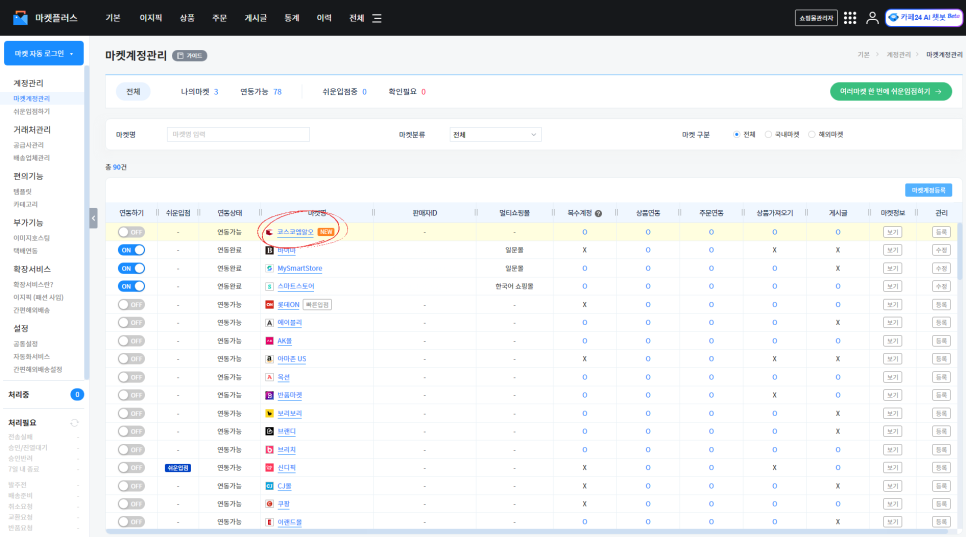
Task: Click the 브랜디 market logo icon
Action: pos(269,432)
